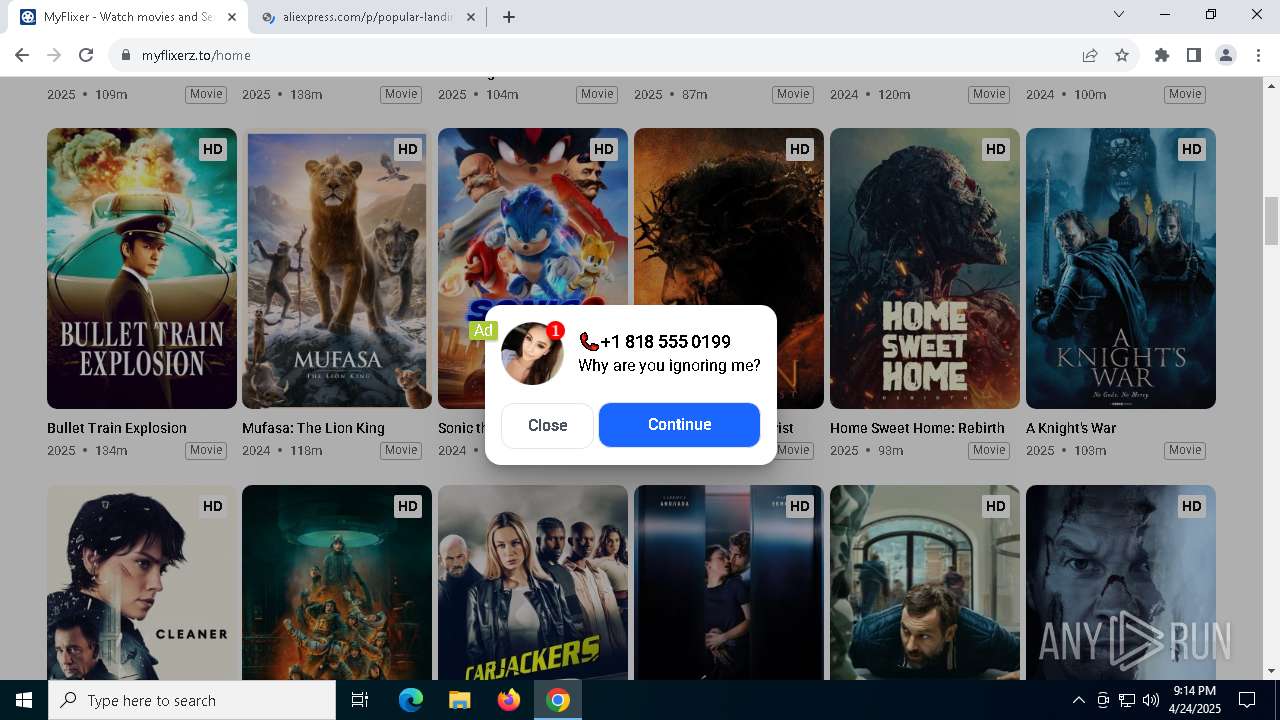Click the taskbar search box
This screenshot has width=1280, height=720.
tap(192, 700)
